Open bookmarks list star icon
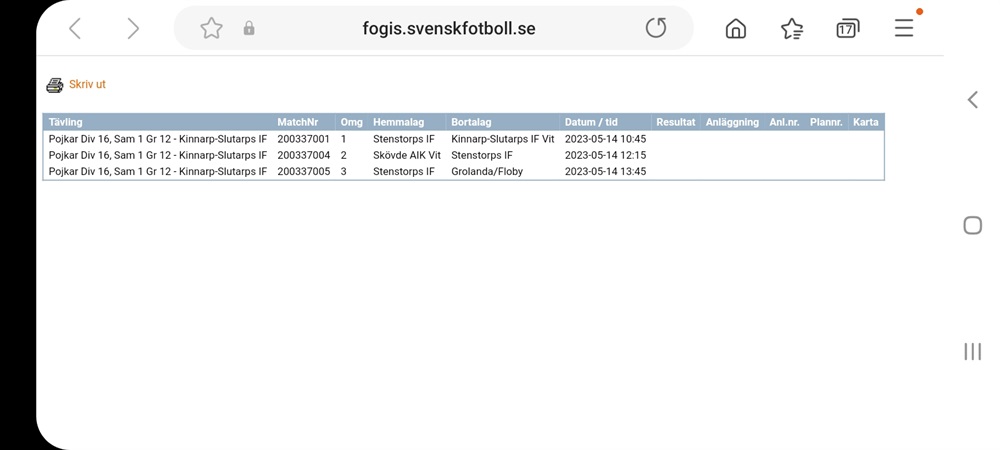This screenshot has height=450, width=1000. (791, 28)
